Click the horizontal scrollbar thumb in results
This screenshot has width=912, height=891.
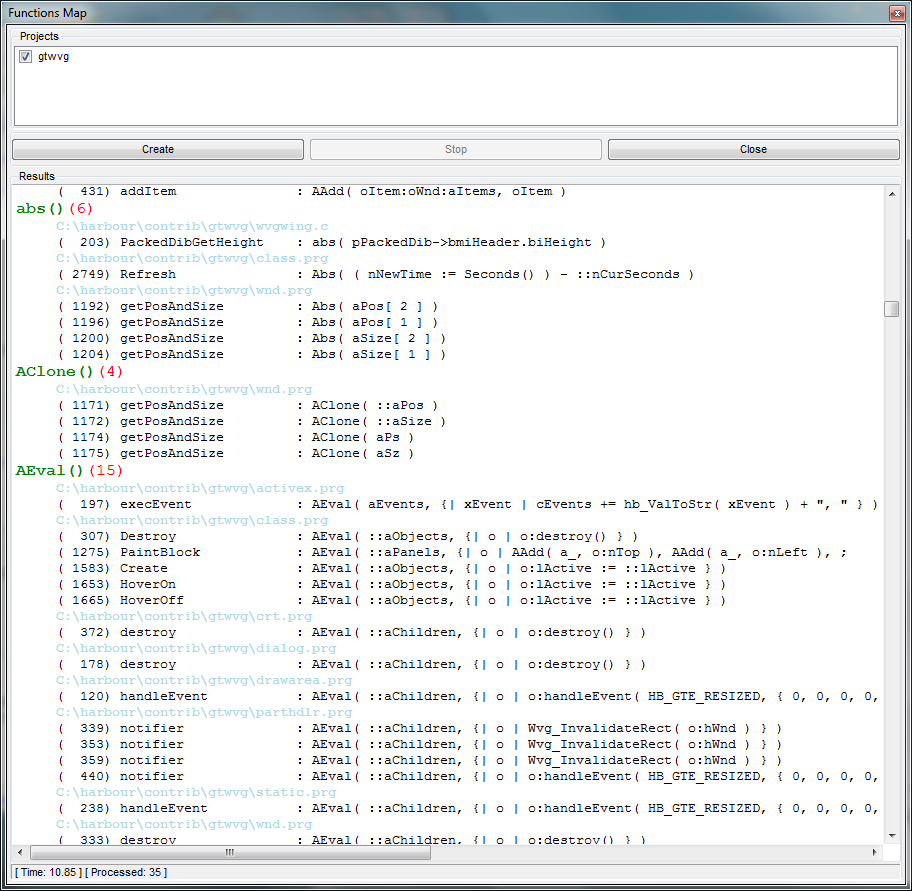click(230, 852)
